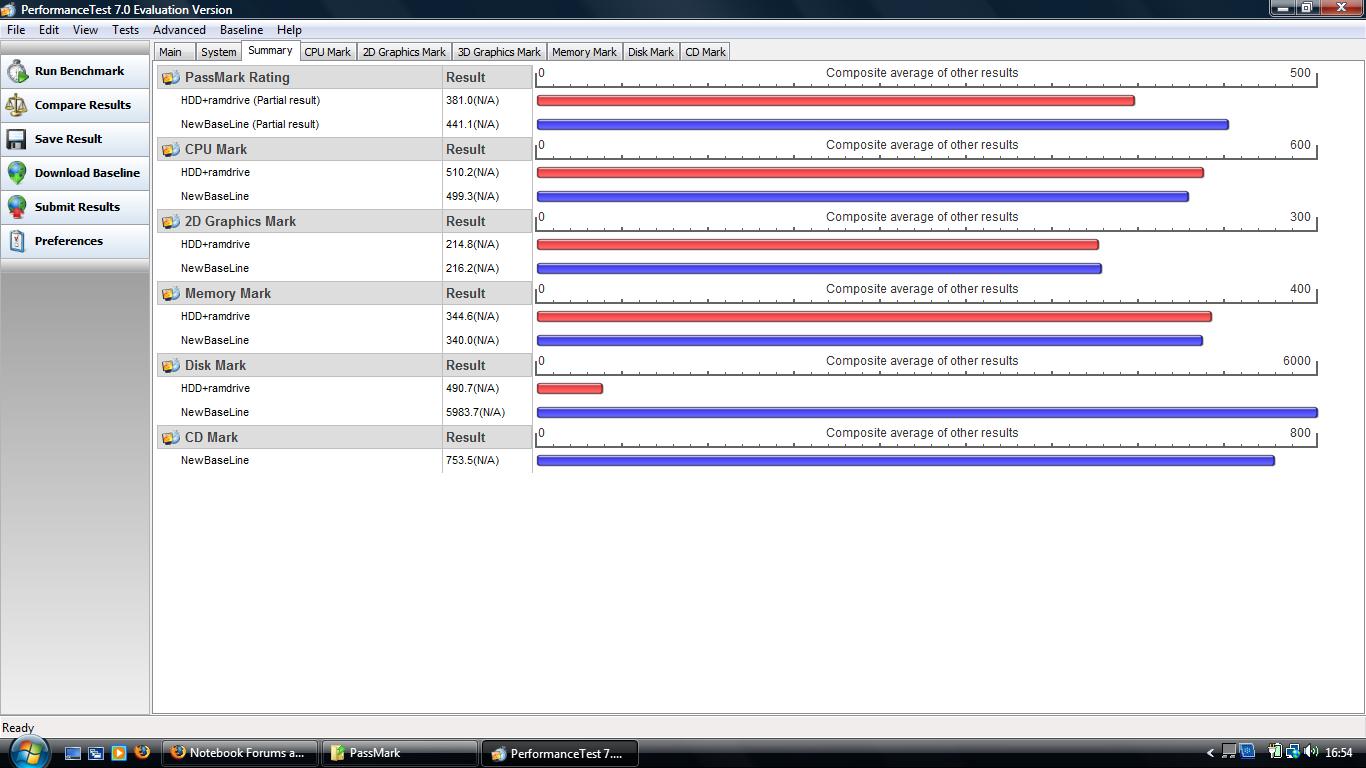Open the File menu

click(x=16, y=30)
